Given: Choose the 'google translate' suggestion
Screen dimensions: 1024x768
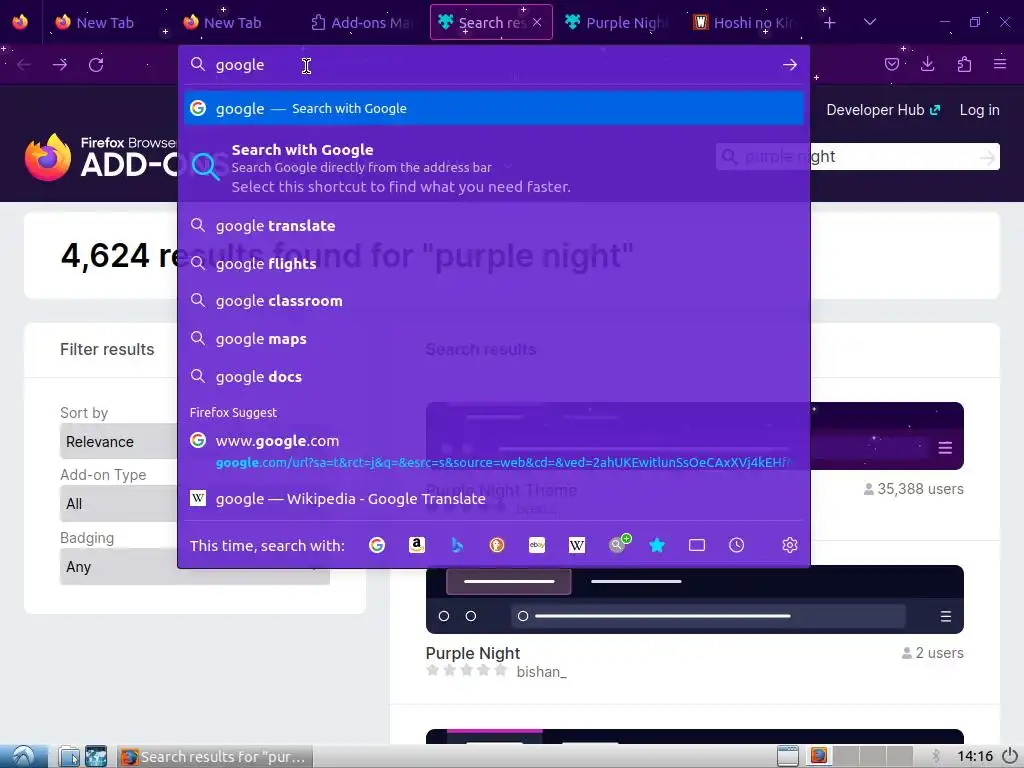Looking at the screenshot, I should [x=494, y=226].
